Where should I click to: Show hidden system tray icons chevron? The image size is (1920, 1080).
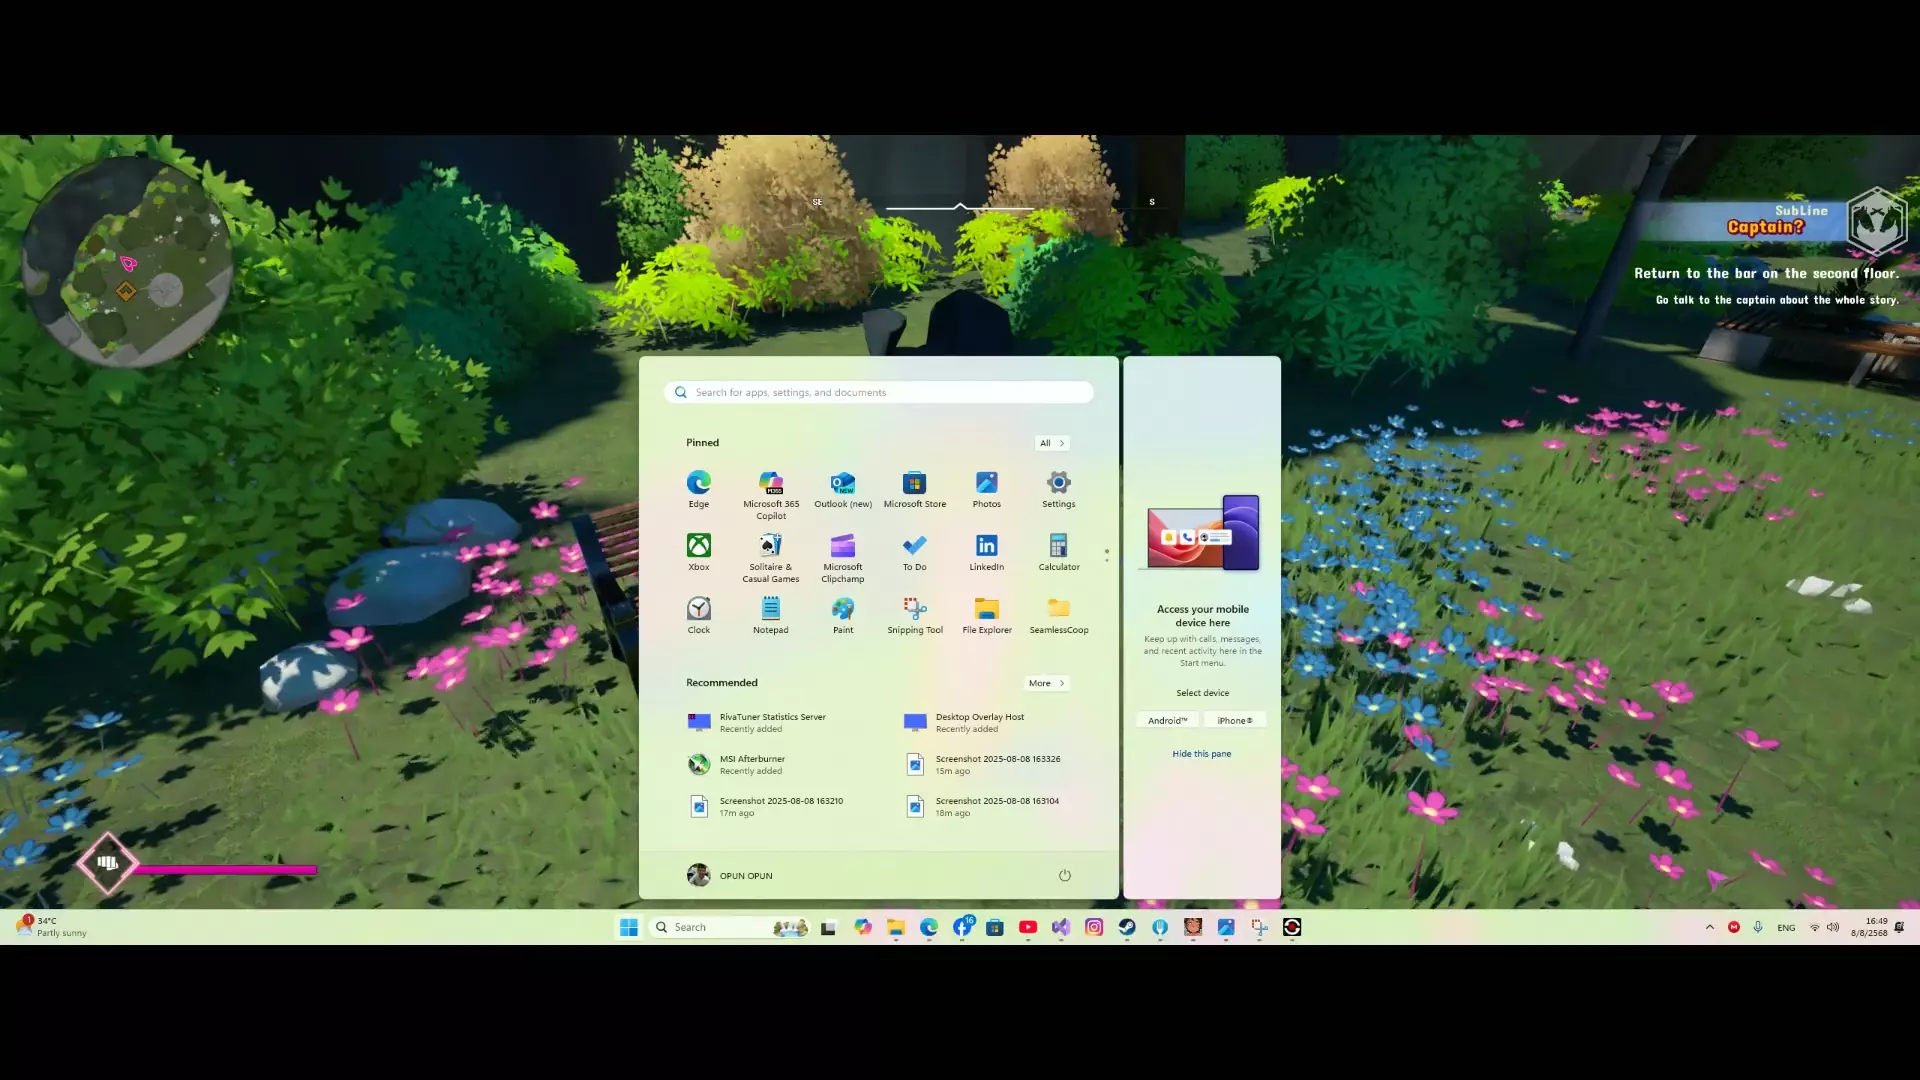(x=1709, y=927)
